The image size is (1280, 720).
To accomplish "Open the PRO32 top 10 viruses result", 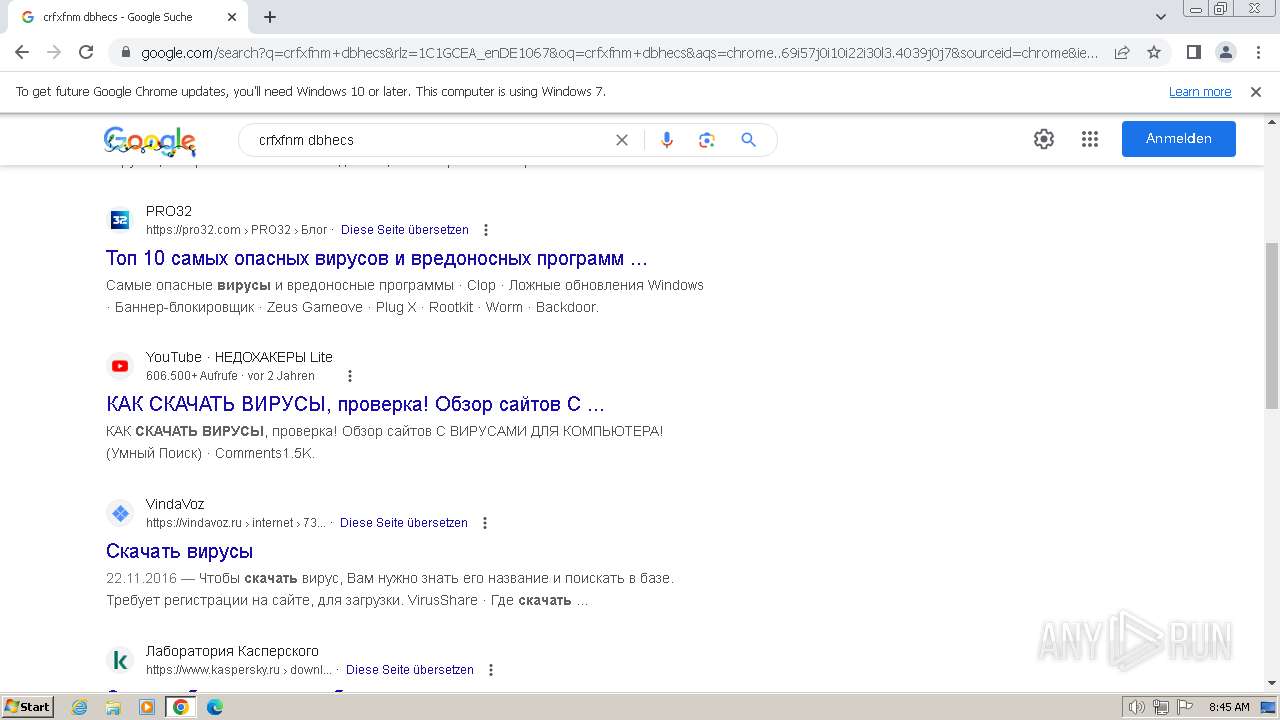I will (377, 258).
